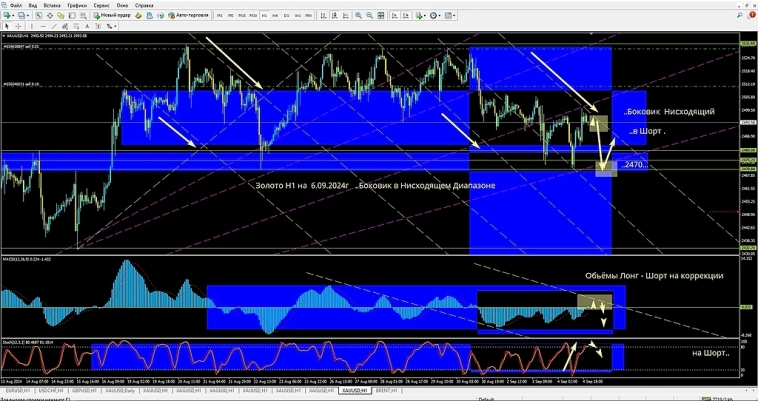This screenshot has width=758, height=401.
Task: Select the arrow cursor tool
Action: pos(7,26)
